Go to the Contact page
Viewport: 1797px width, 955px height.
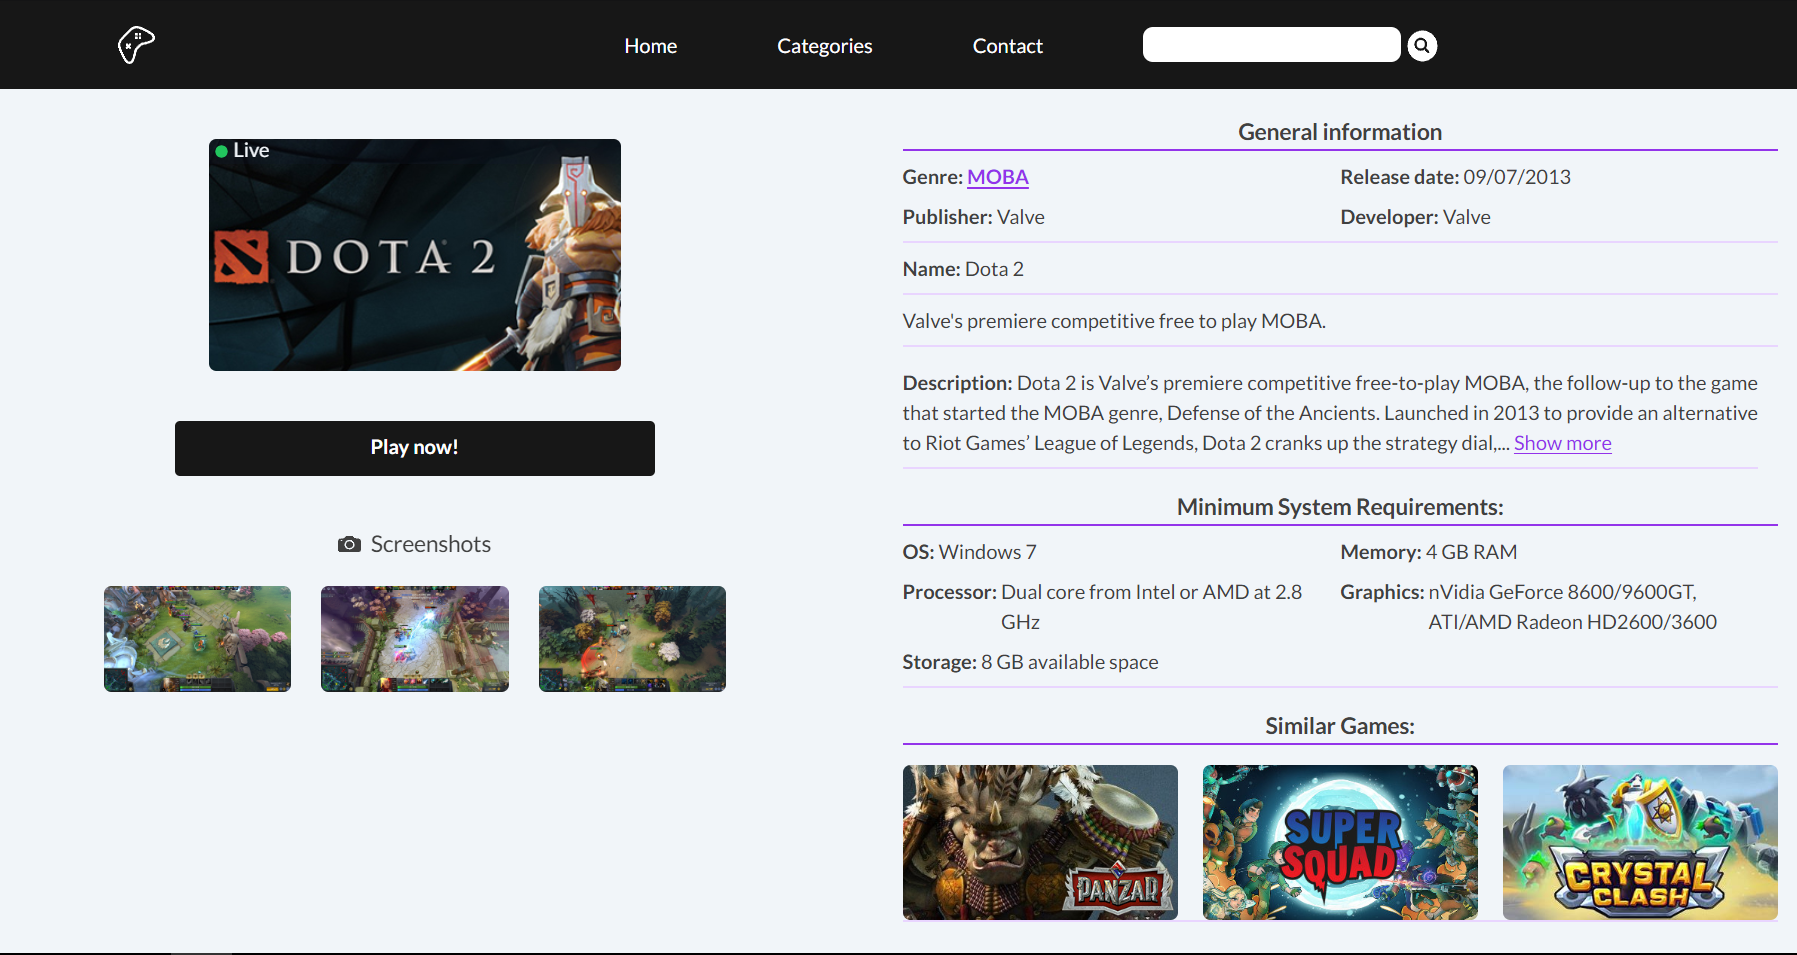point(1008,46)
